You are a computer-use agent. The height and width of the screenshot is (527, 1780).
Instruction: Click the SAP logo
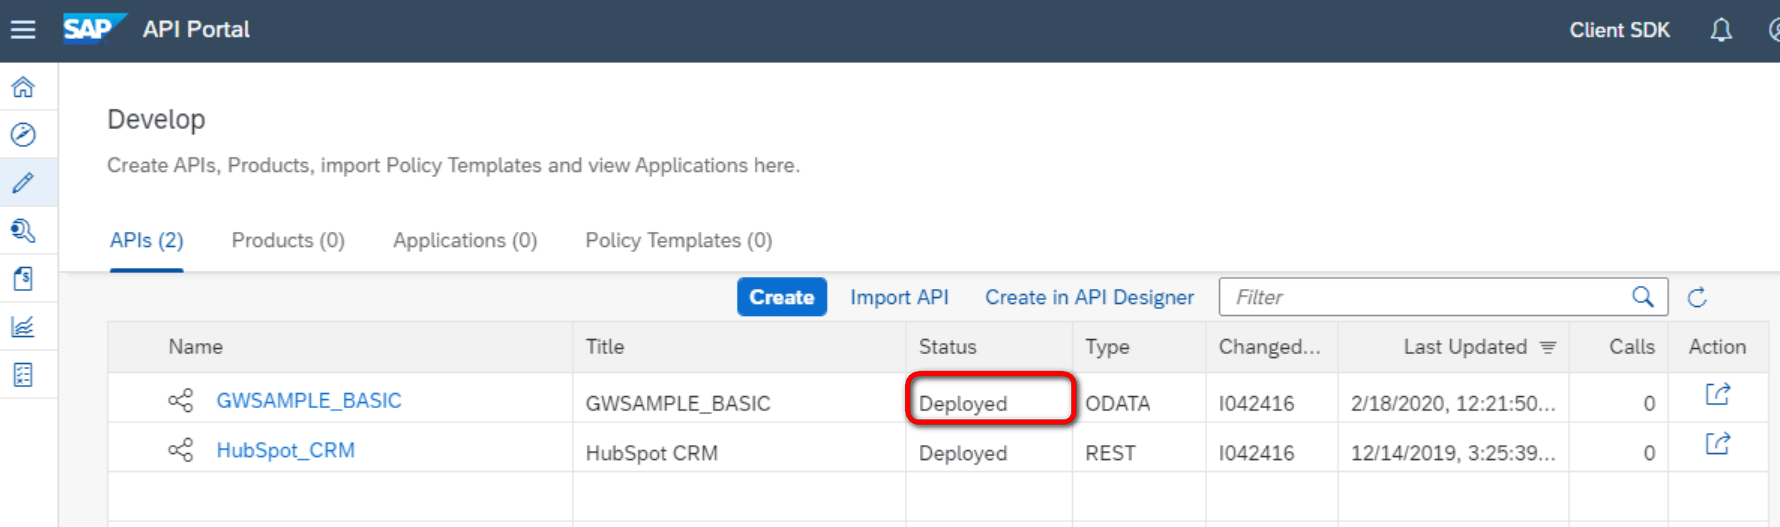[94, 29]
